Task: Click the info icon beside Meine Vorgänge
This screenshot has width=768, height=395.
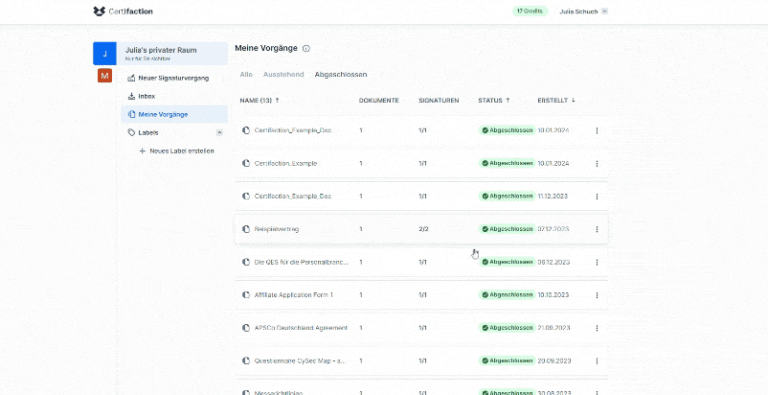Action: point(306,49)
